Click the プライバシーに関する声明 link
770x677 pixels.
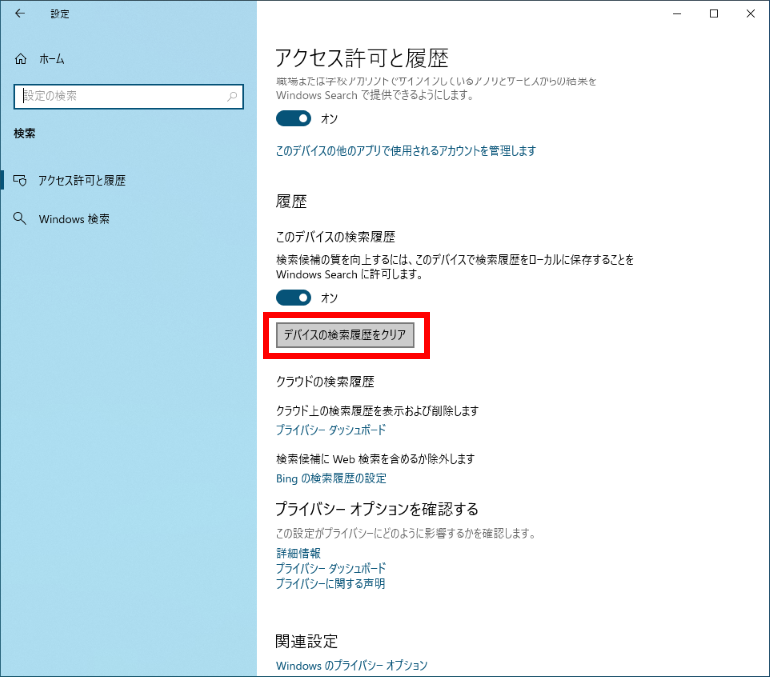coord(331,583)
